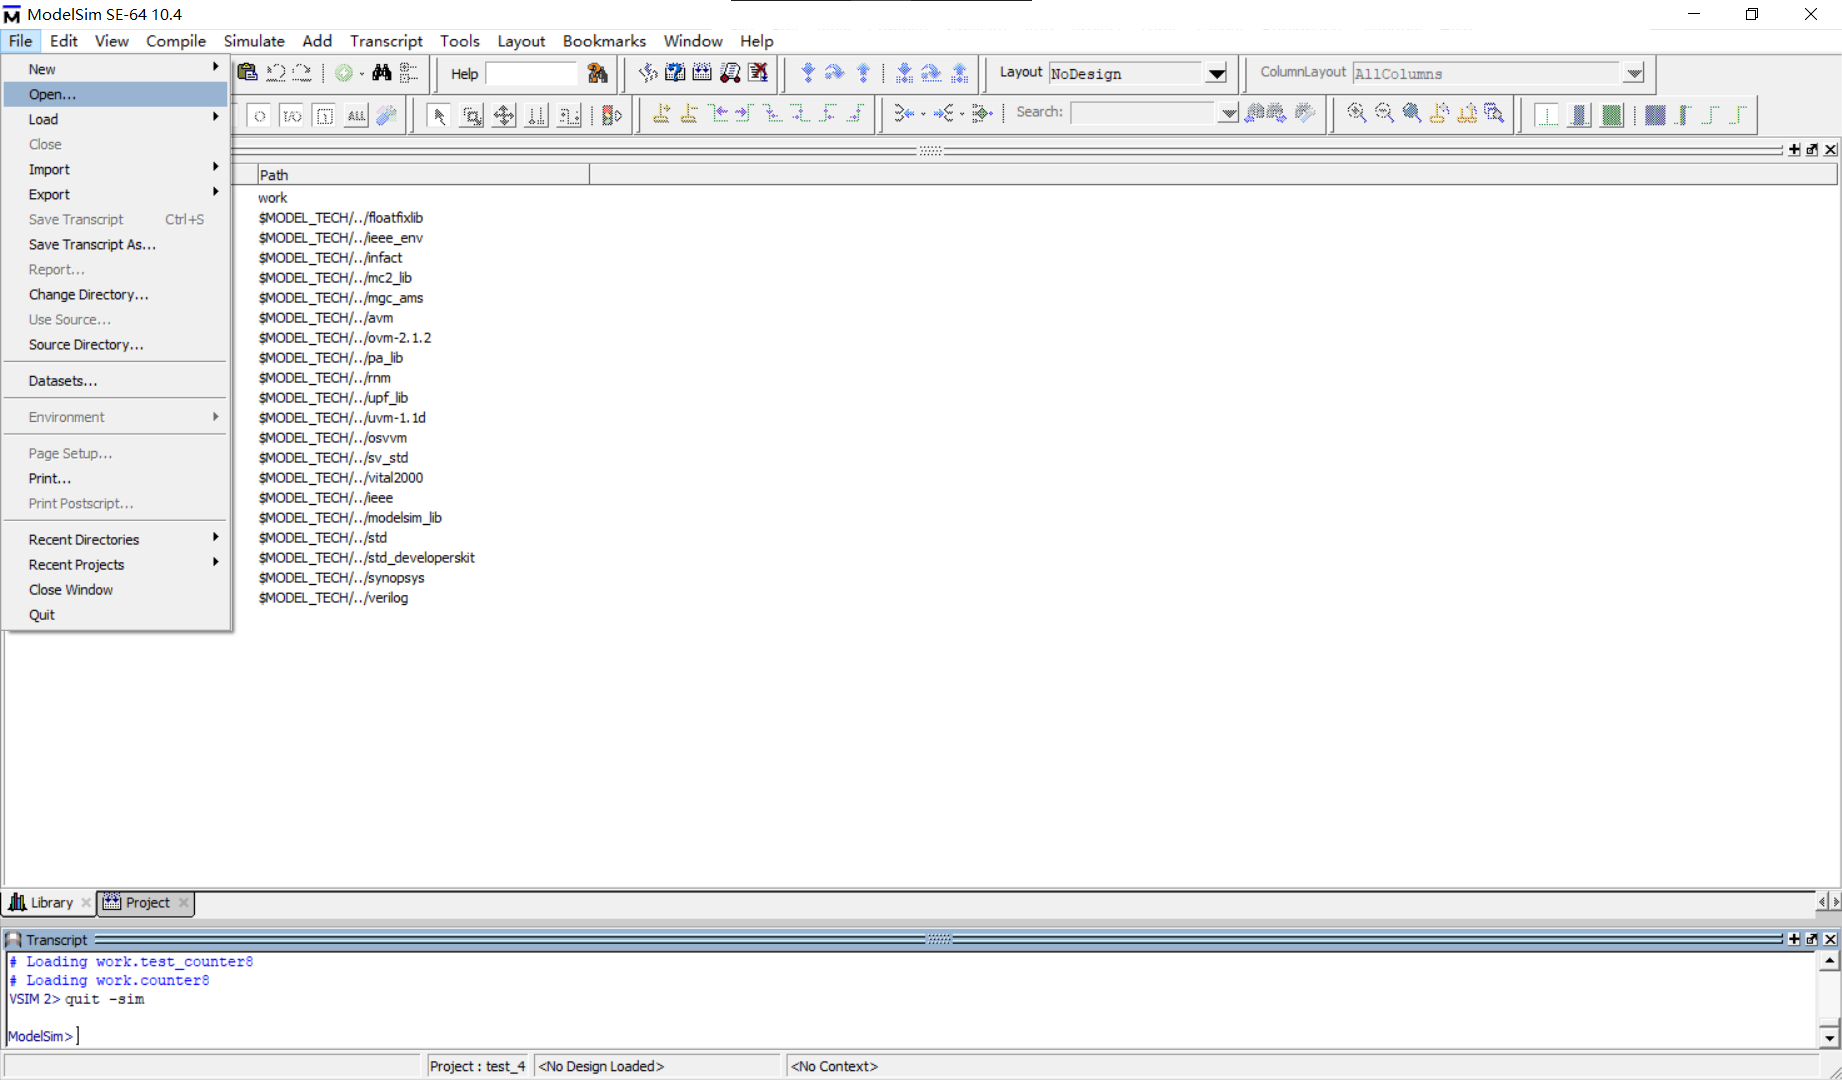This screenshot has width=1842, height=1080.
Task: Click the Zoom Out magnifier icon
Action: (x=1385, y=113)
